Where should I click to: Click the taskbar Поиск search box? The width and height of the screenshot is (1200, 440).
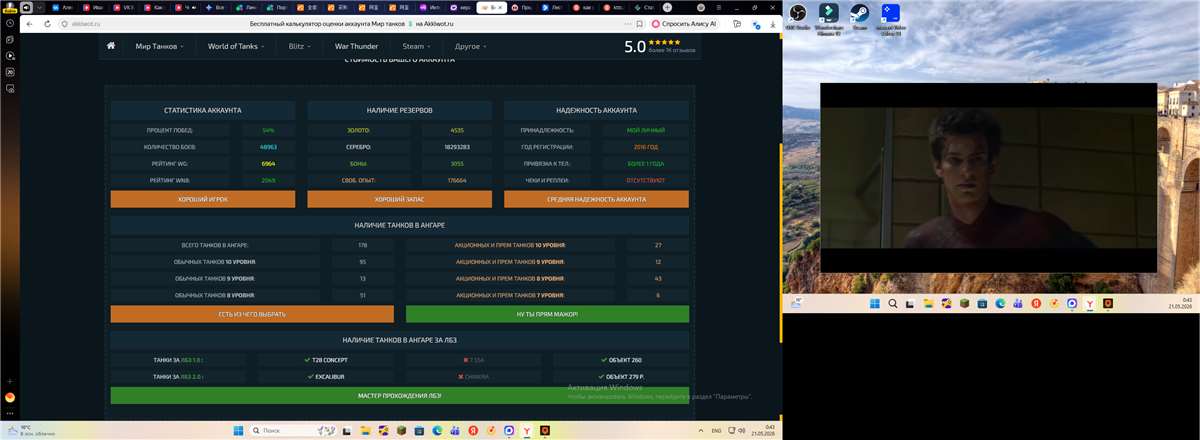point(292,431)
